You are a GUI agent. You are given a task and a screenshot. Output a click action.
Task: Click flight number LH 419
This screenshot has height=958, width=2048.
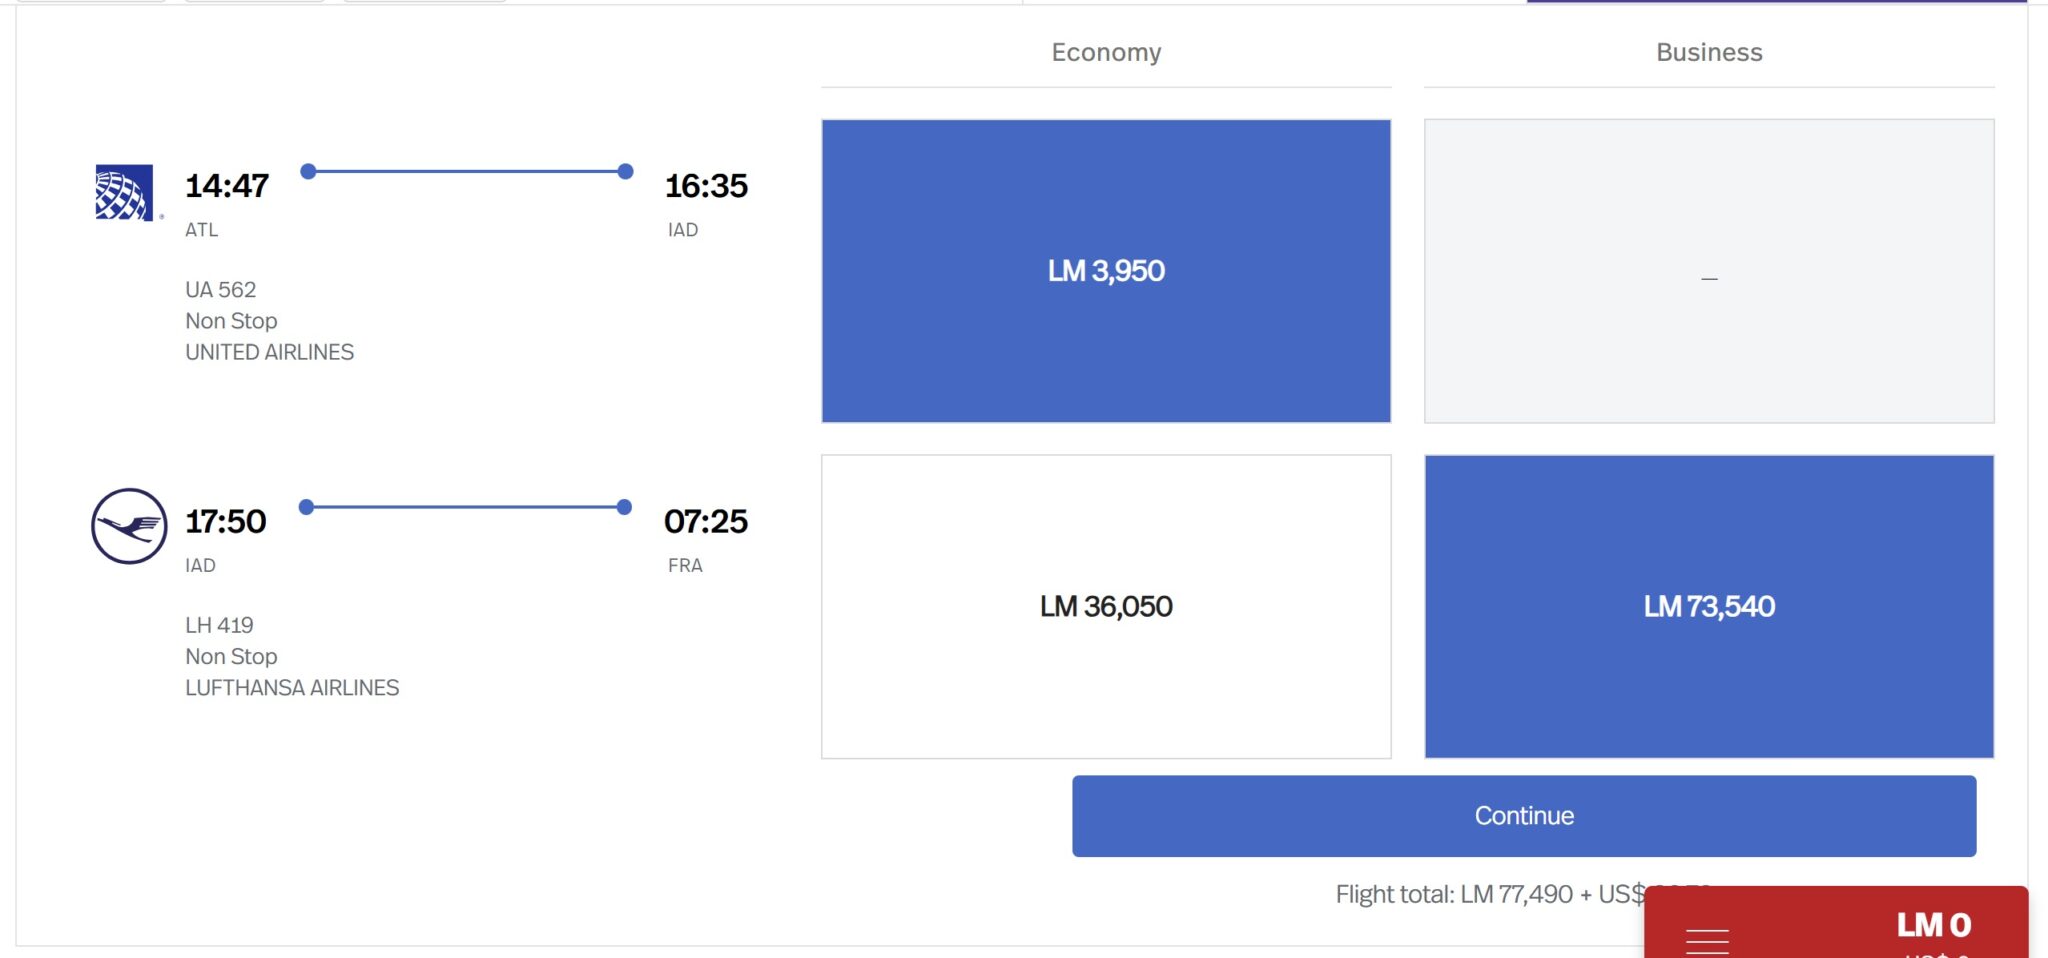tap(219, 626)
